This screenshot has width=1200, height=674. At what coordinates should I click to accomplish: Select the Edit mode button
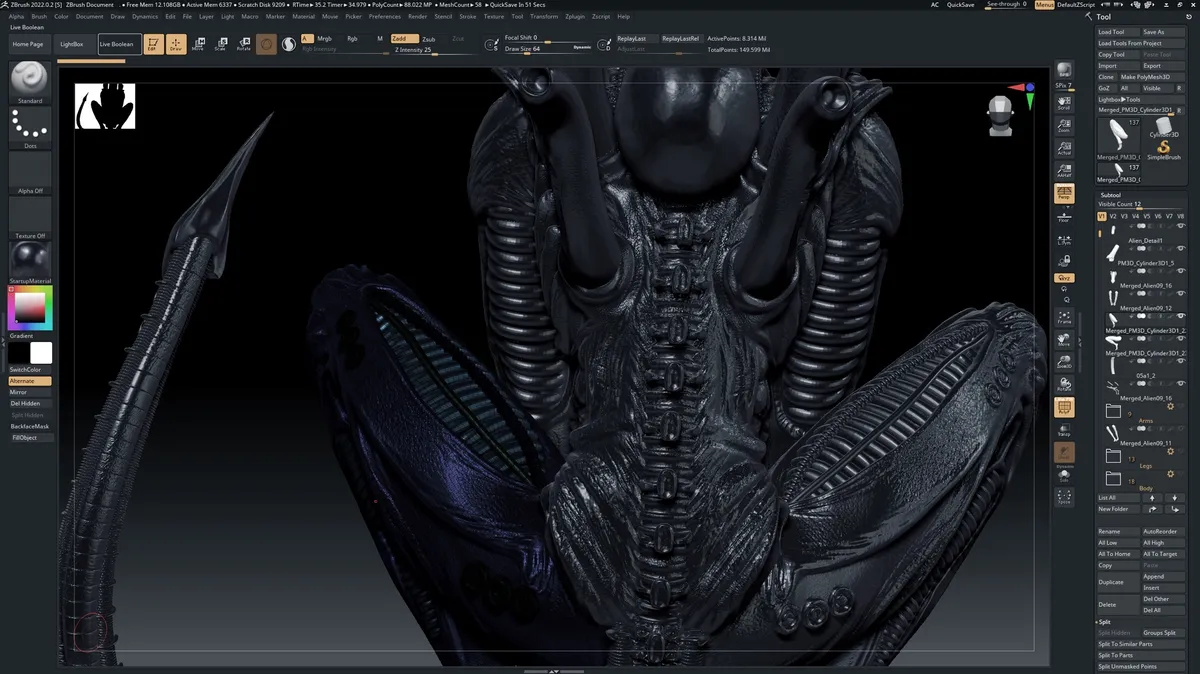(154, 44)
